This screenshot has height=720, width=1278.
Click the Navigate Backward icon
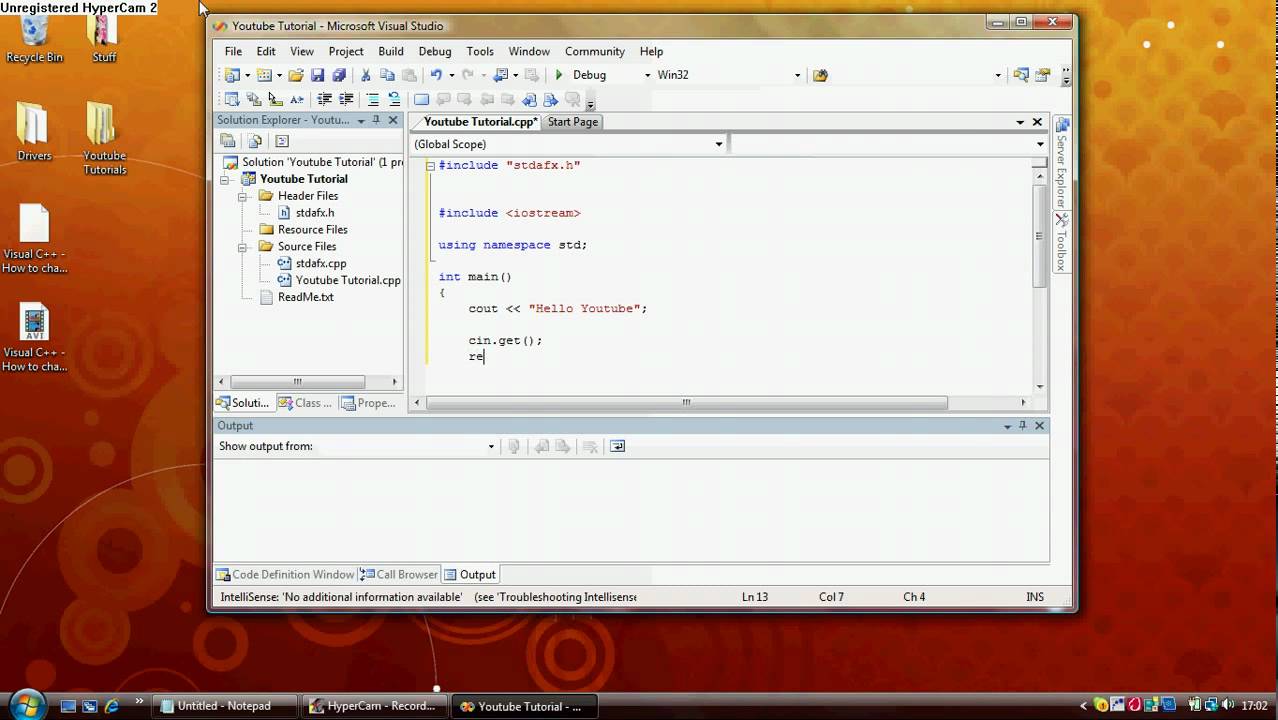(x=501, y=75)
